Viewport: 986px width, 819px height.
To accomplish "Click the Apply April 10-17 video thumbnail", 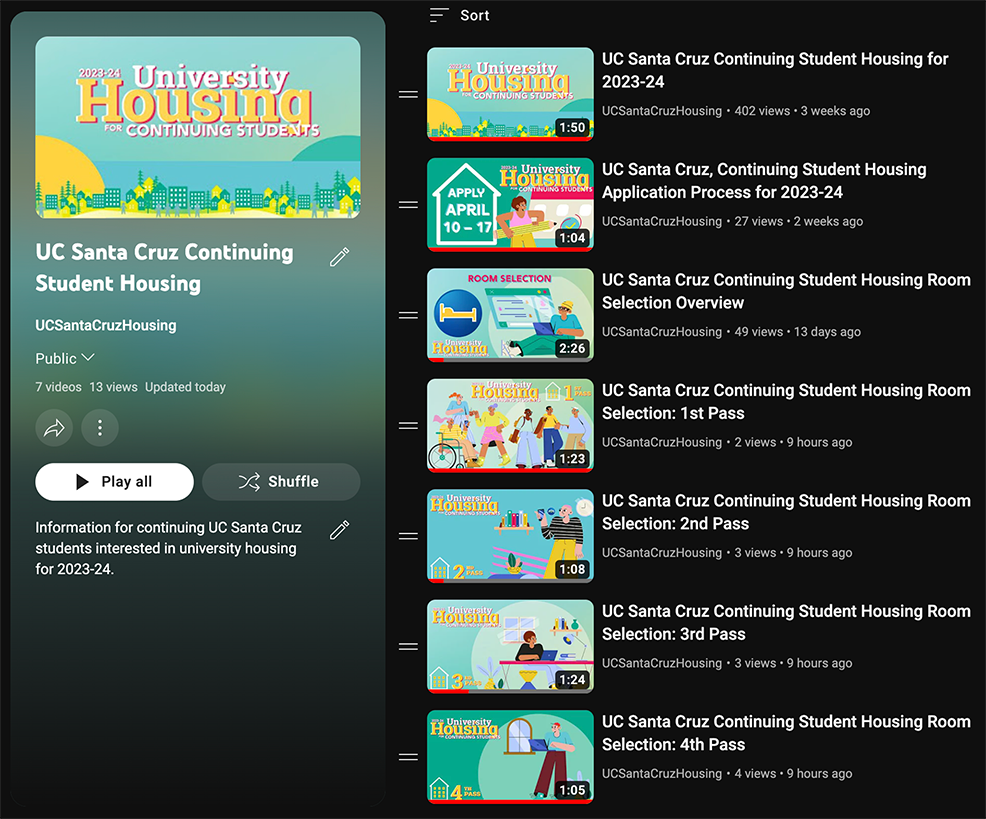I will (510, 204).
